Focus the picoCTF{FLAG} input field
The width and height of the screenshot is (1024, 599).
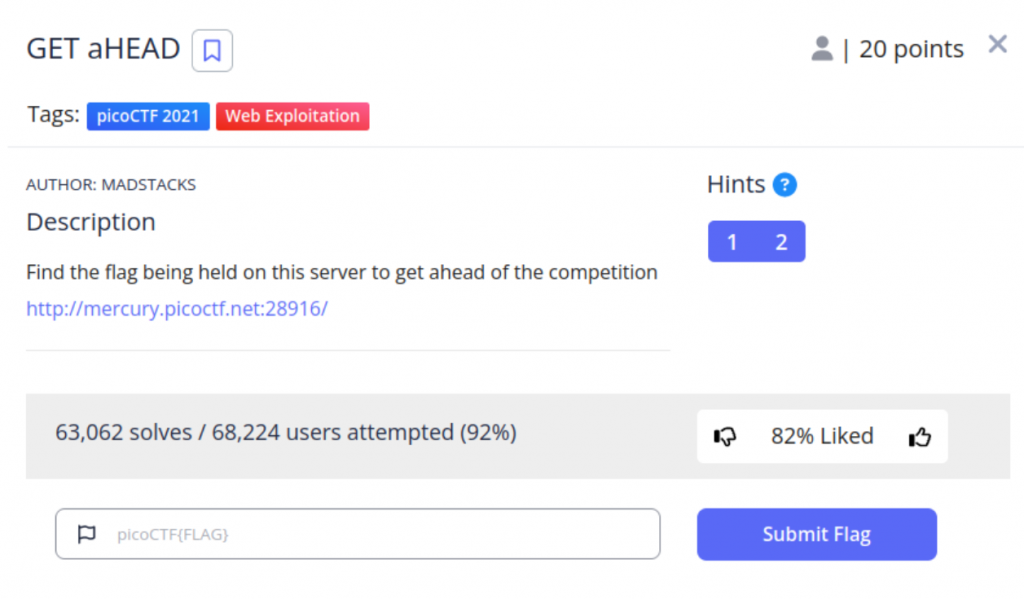click(x=358, y=534)
